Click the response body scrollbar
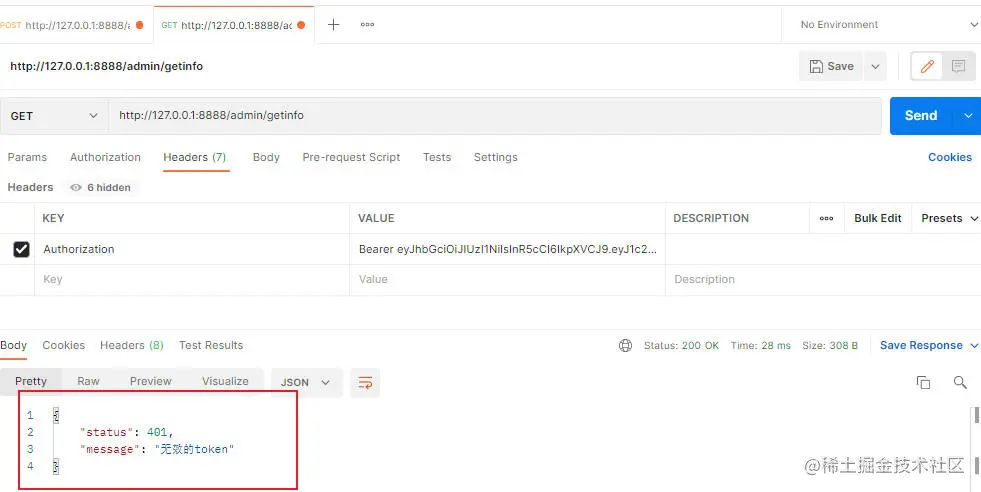This screenshot has width=981, height=492. click(975, 415)
